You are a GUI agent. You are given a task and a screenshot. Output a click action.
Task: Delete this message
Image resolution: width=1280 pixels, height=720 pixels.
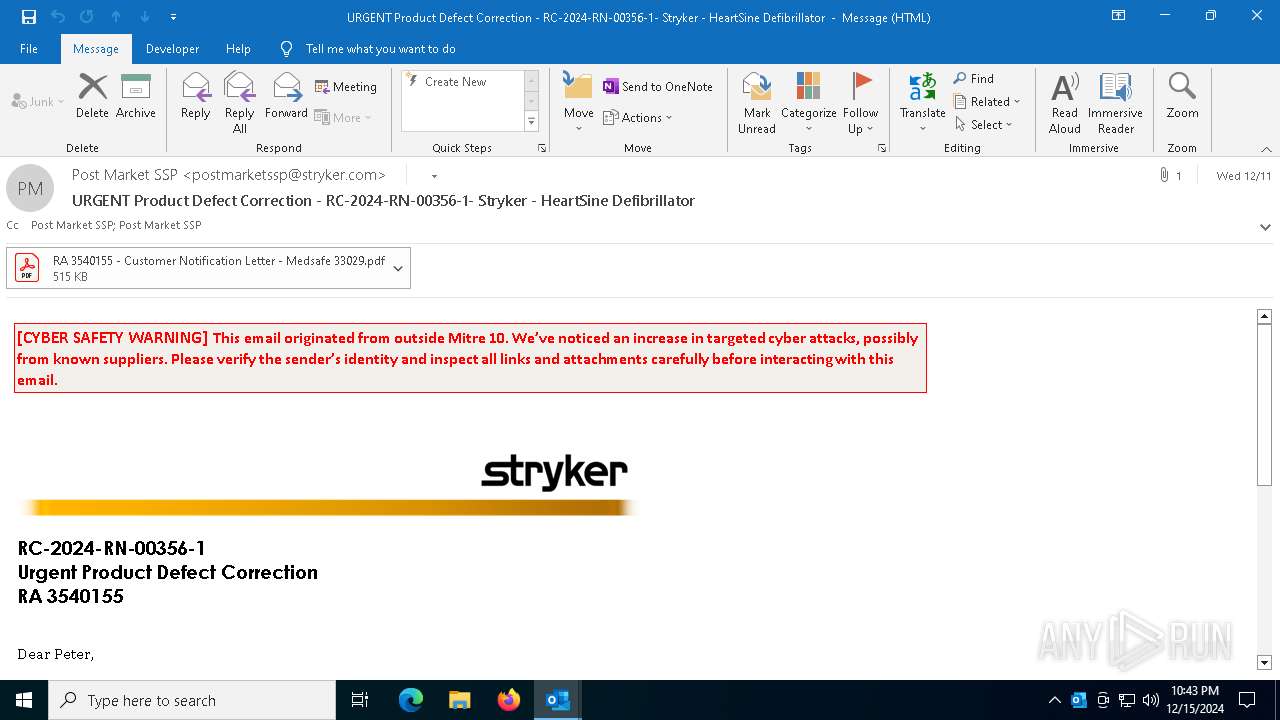tap(92, 96)
